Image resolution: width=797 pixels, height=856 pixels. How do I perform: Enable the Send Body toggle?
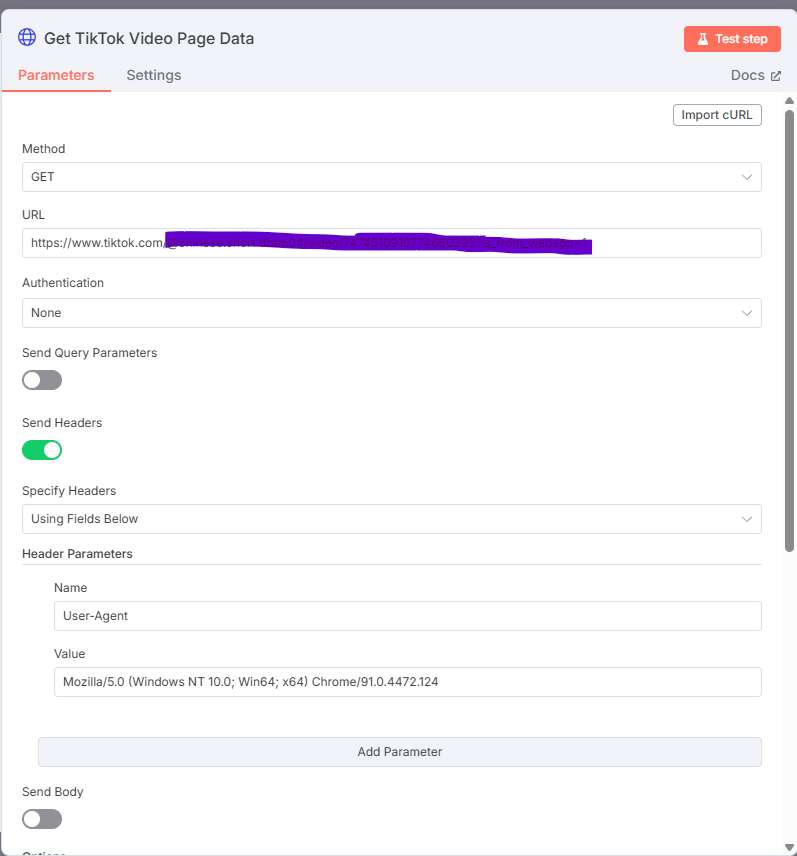point(42,819)
